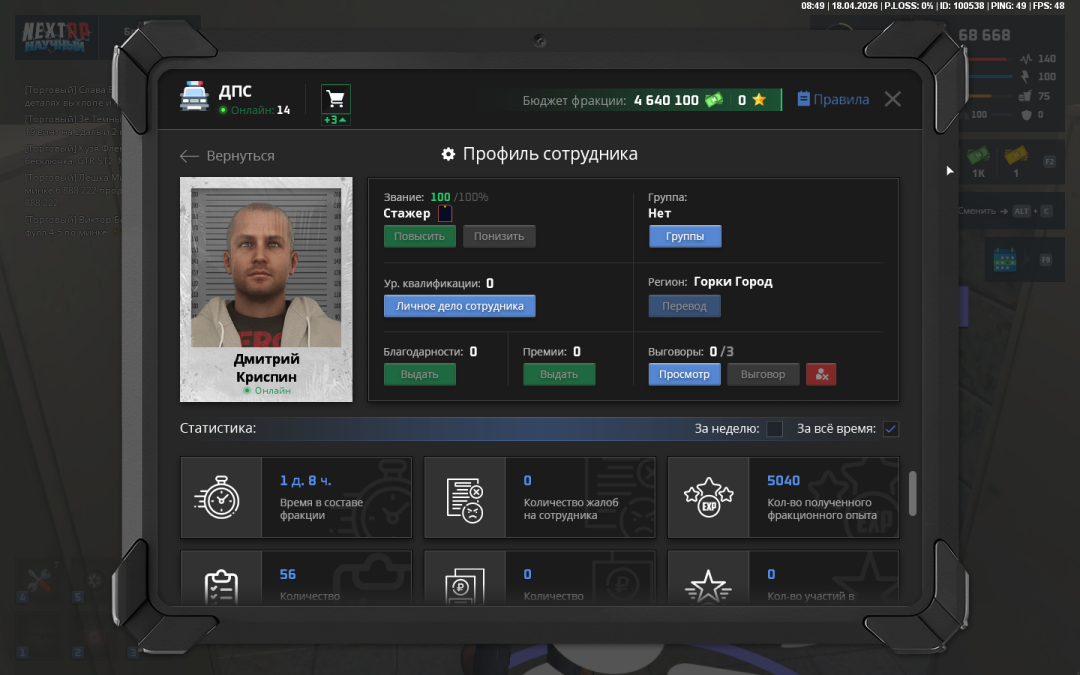Open Личное дело сотрудника
The height and width of the screenshot is (675, 1080).
[459, 306]
